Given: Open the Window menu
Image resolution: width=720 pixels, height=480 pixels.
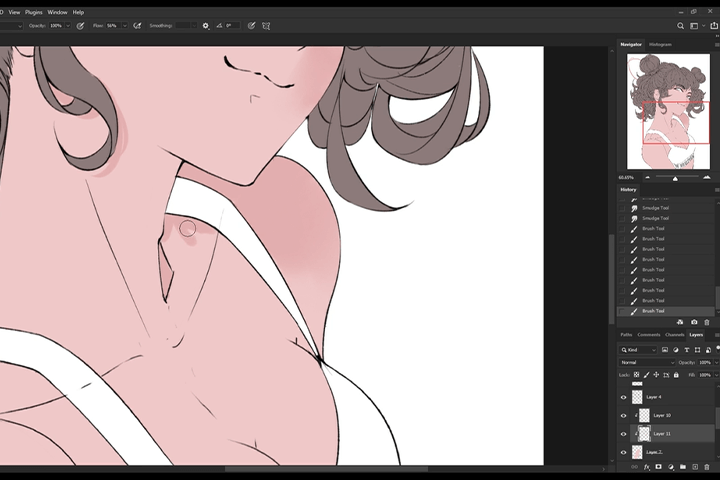Looking at the screenshot, I should tap(57, 12).
